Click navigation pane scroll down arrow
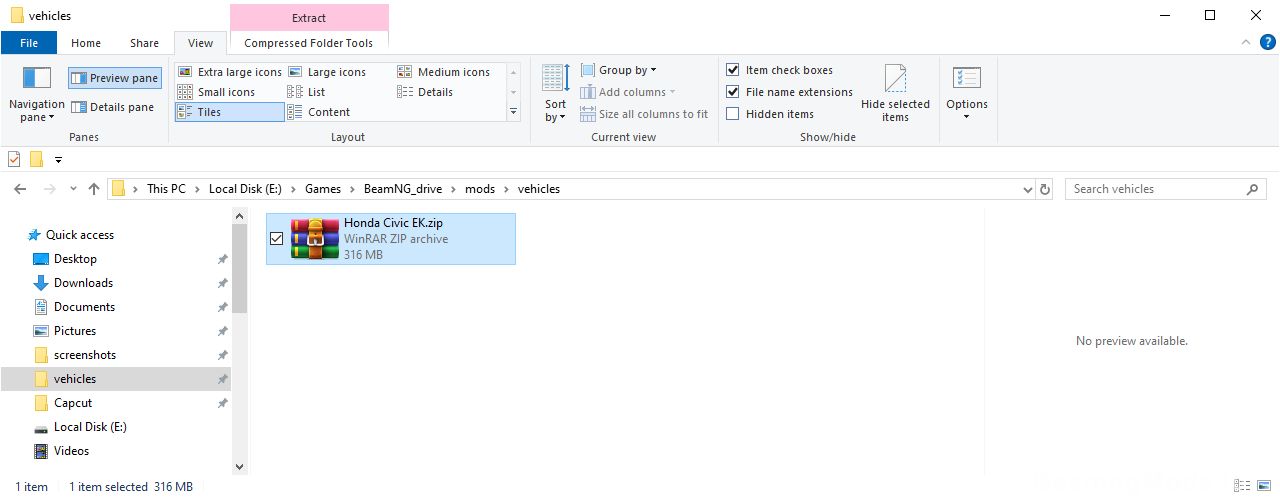The width and height of the screenshot is (1280, 499). click(x=239, y=466)
